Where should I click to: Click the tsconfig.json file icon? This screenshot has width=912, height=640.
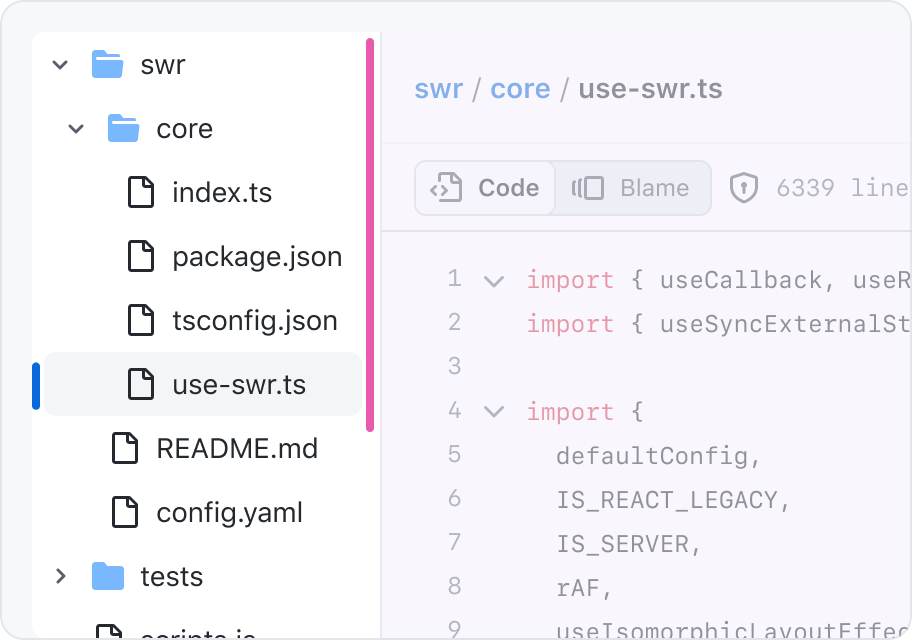point(141,320)
